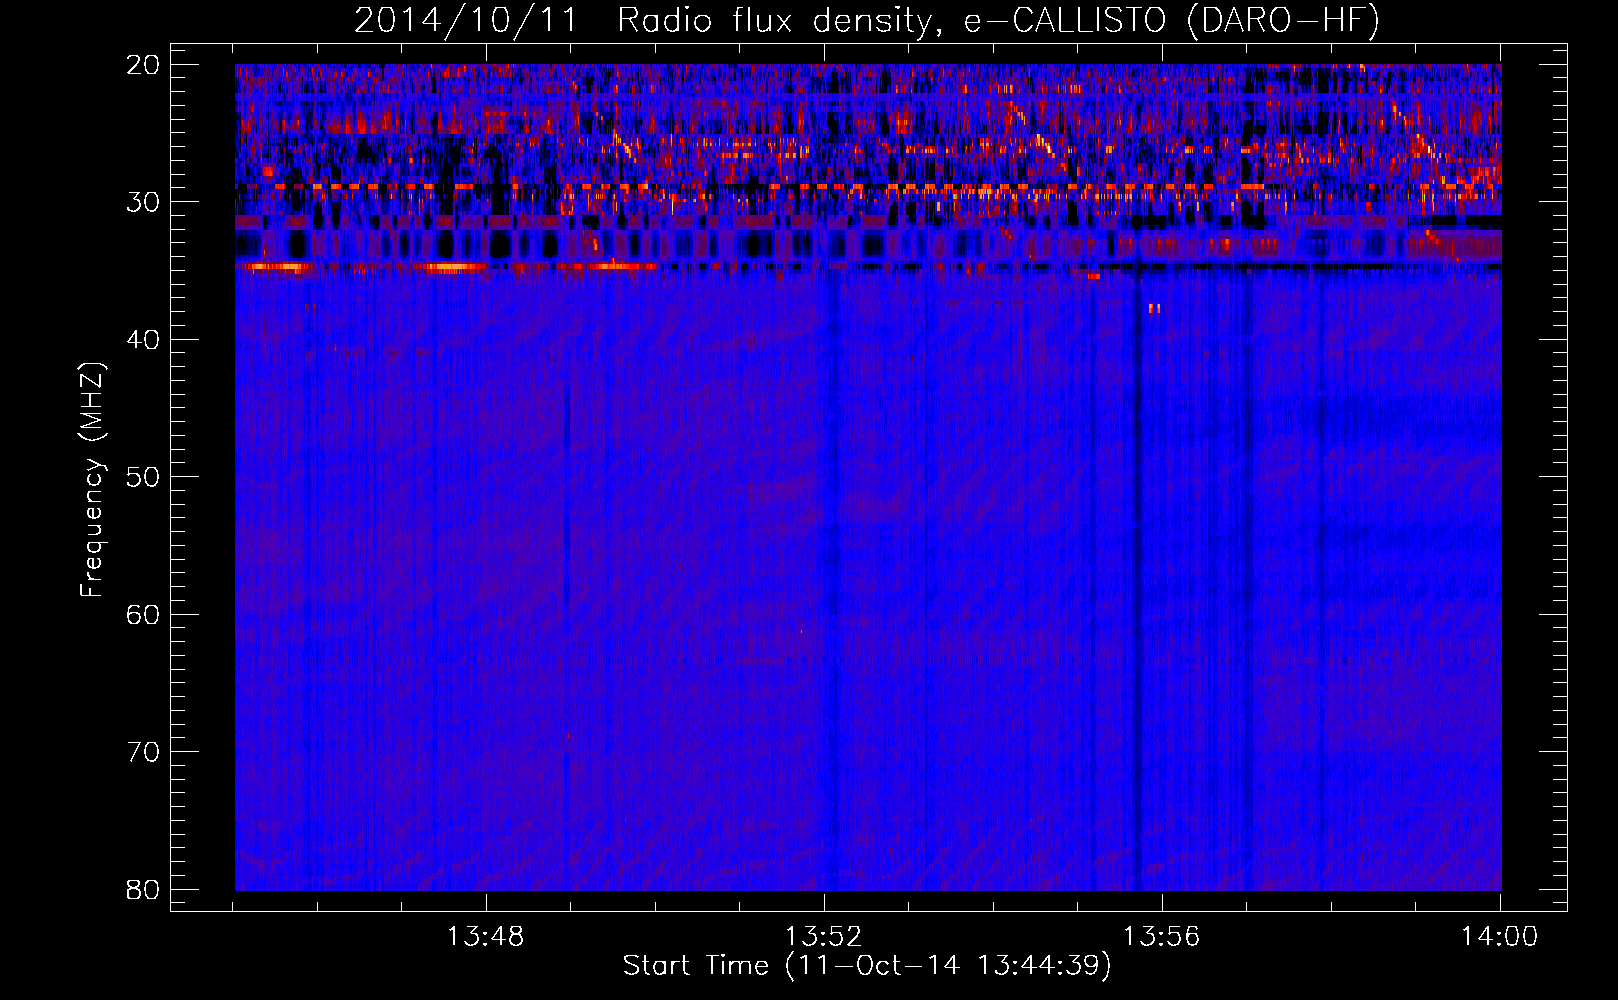Click the plot title text e-CALLISTO (DARO-HF)
This screenshot has width=1618, height=1000.
[x=1171, y=21]
